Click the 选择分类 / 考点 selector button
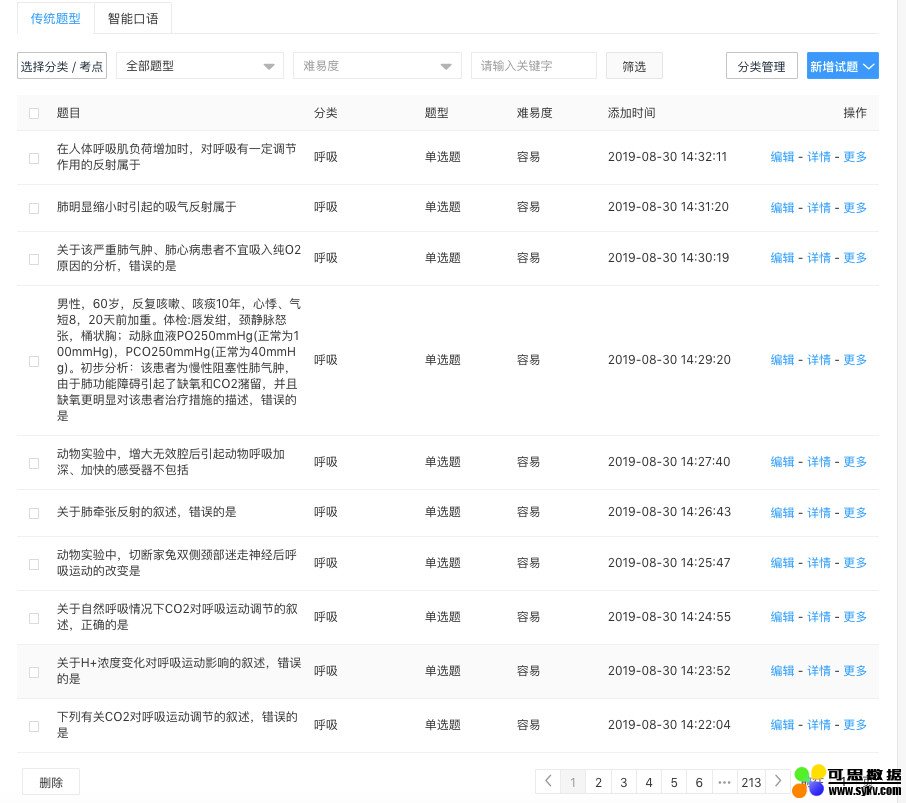The image size is (906, 803). 62,66
